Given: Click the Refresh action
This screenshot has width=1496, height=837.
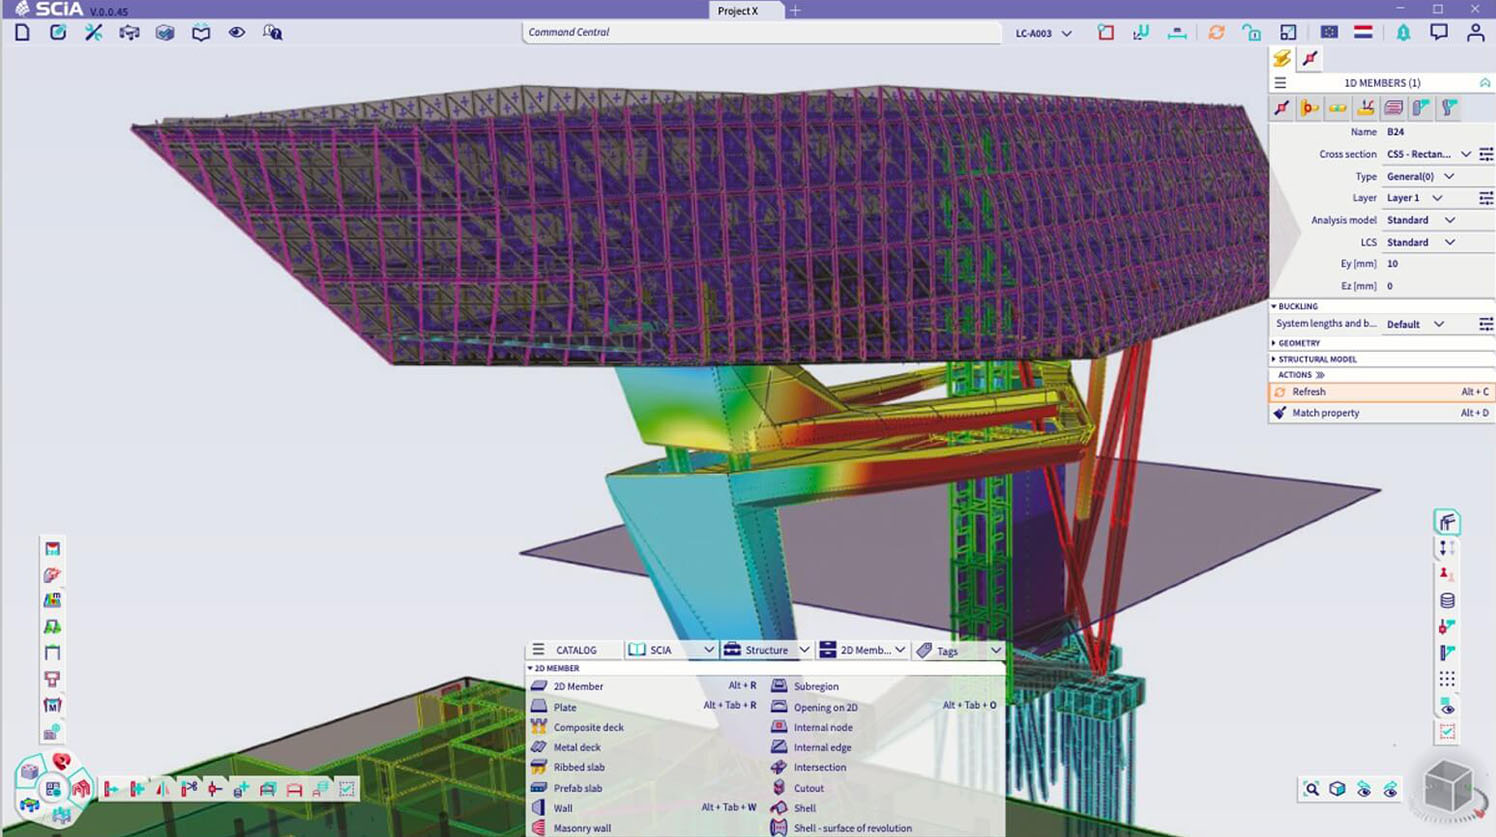Looking at the screenshot, I should [x=1308, y=392].
